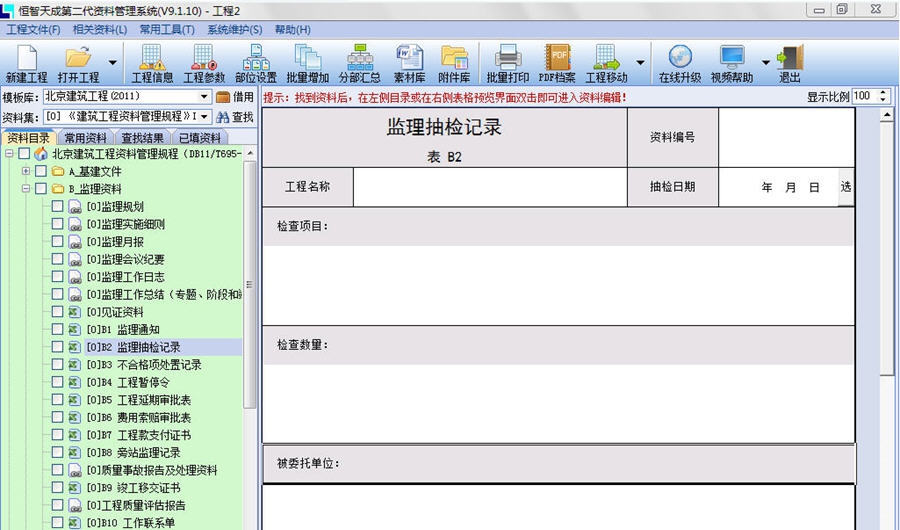Check the box beside 监理规划
This screenshot has height=530, width=900.
coord(58,207)
